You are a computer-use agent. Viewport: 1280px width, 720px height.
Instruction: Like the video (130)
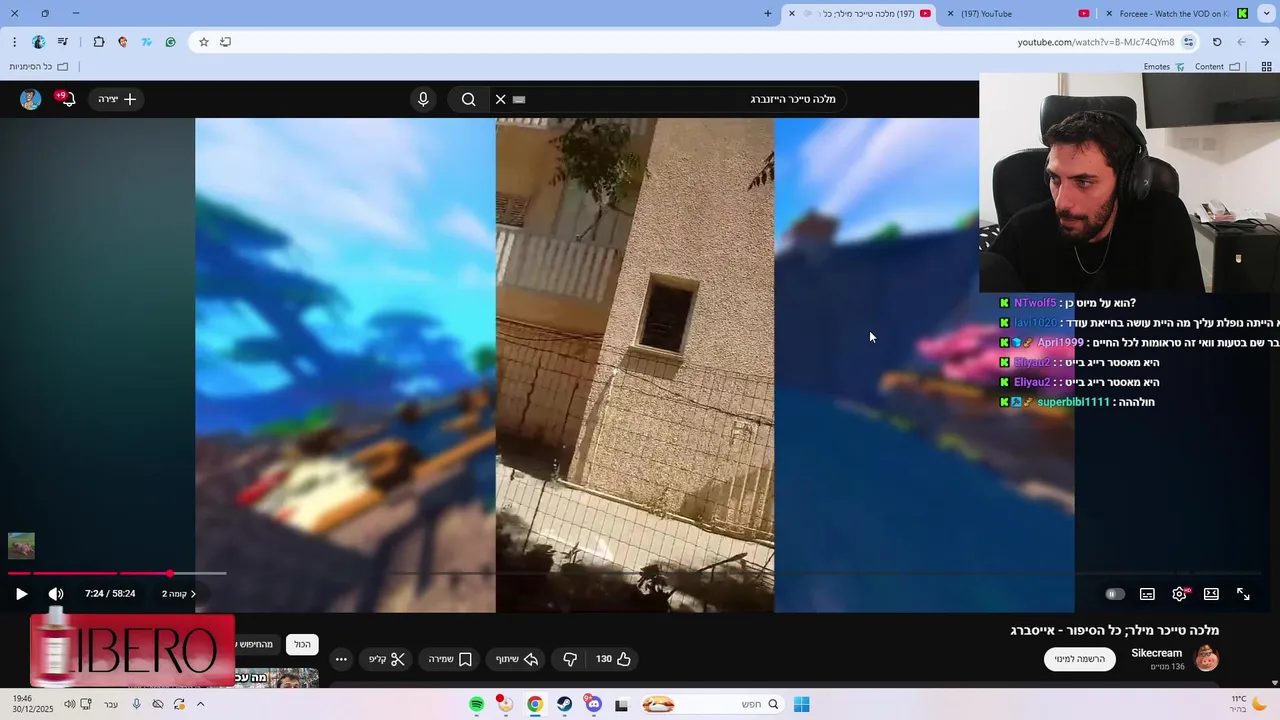coord(613,659)
